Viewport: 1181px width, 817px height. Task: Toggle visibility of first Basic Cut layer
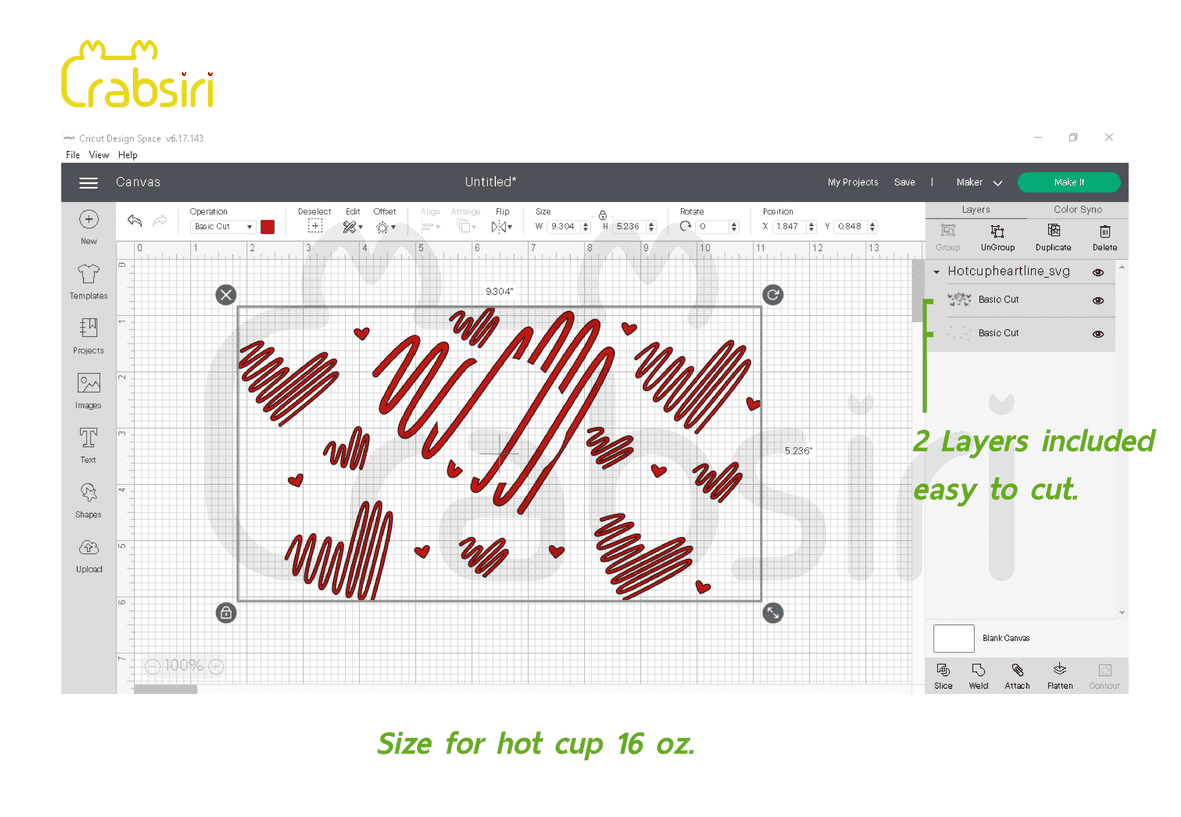pyautogui.click(x=1098, y=300)
